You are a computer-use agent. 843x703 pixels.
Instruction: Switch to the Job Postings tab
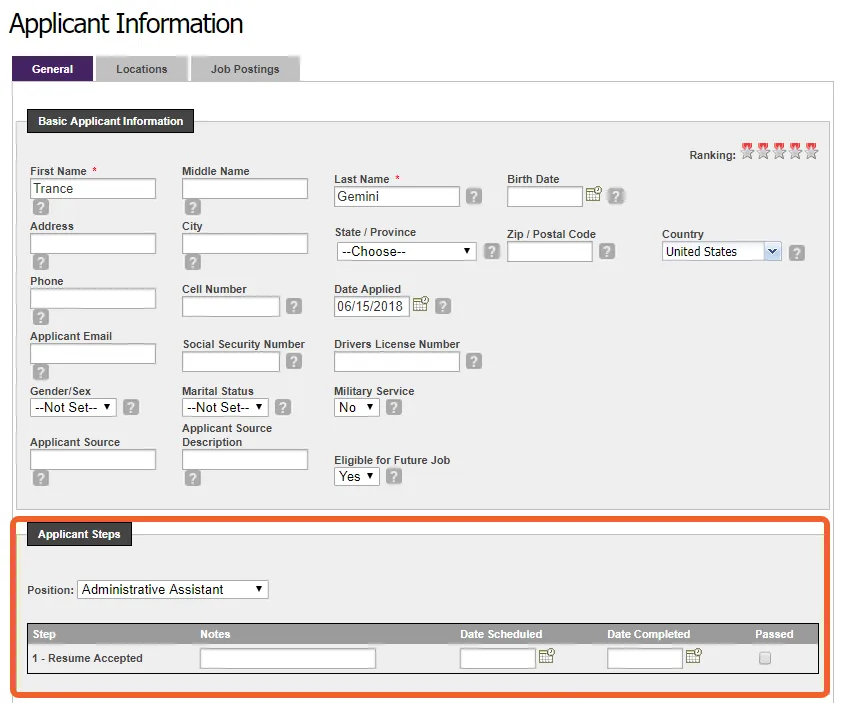tap(245, 69)
